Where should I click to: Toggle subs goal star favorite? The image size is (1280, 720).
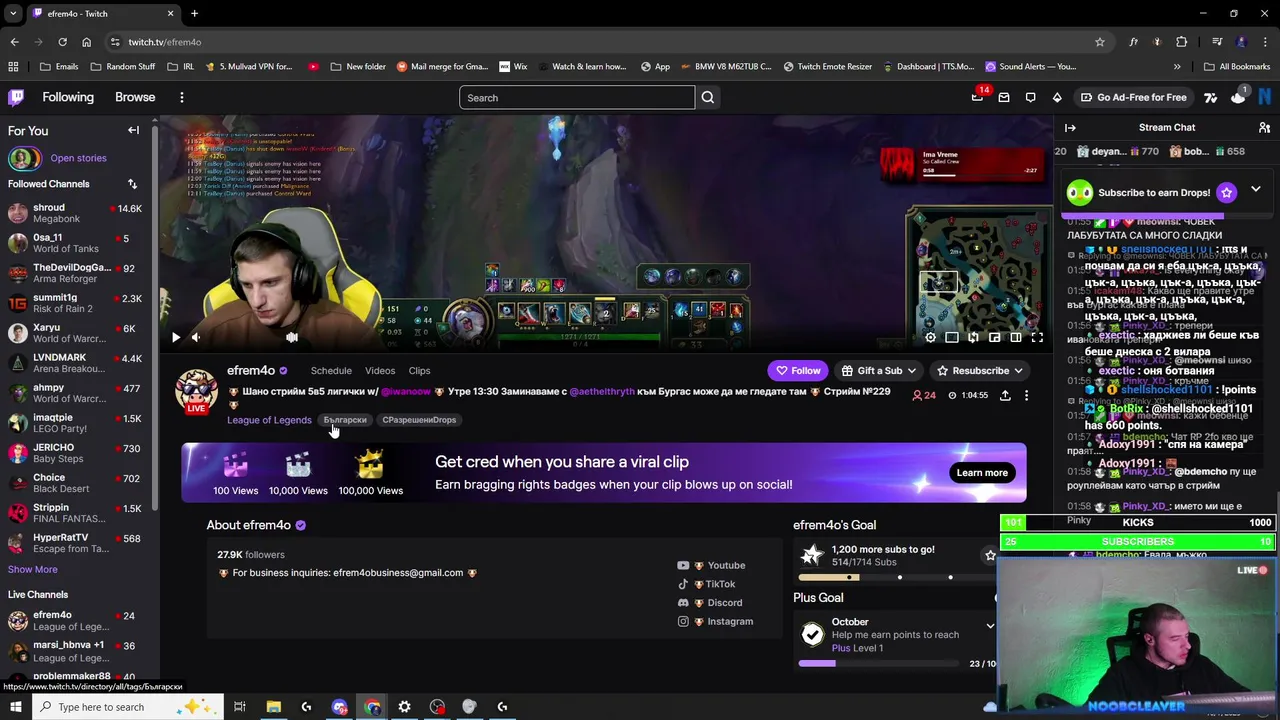pos(990,555)
